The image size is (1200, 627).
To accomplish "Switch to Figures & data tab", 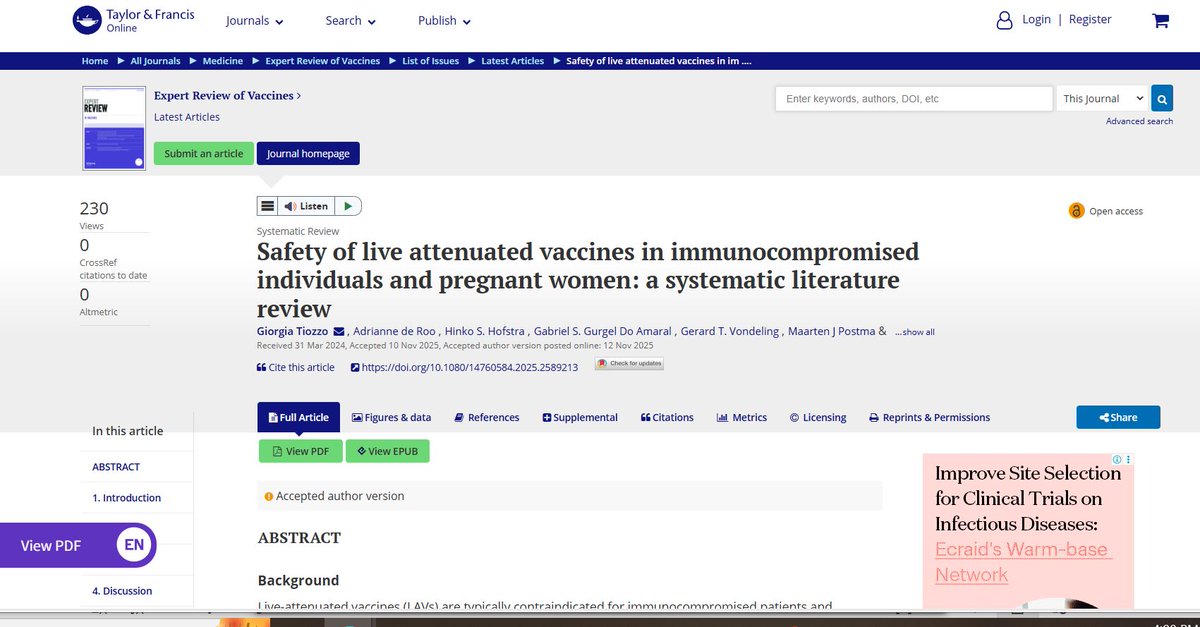I will 391,417.
